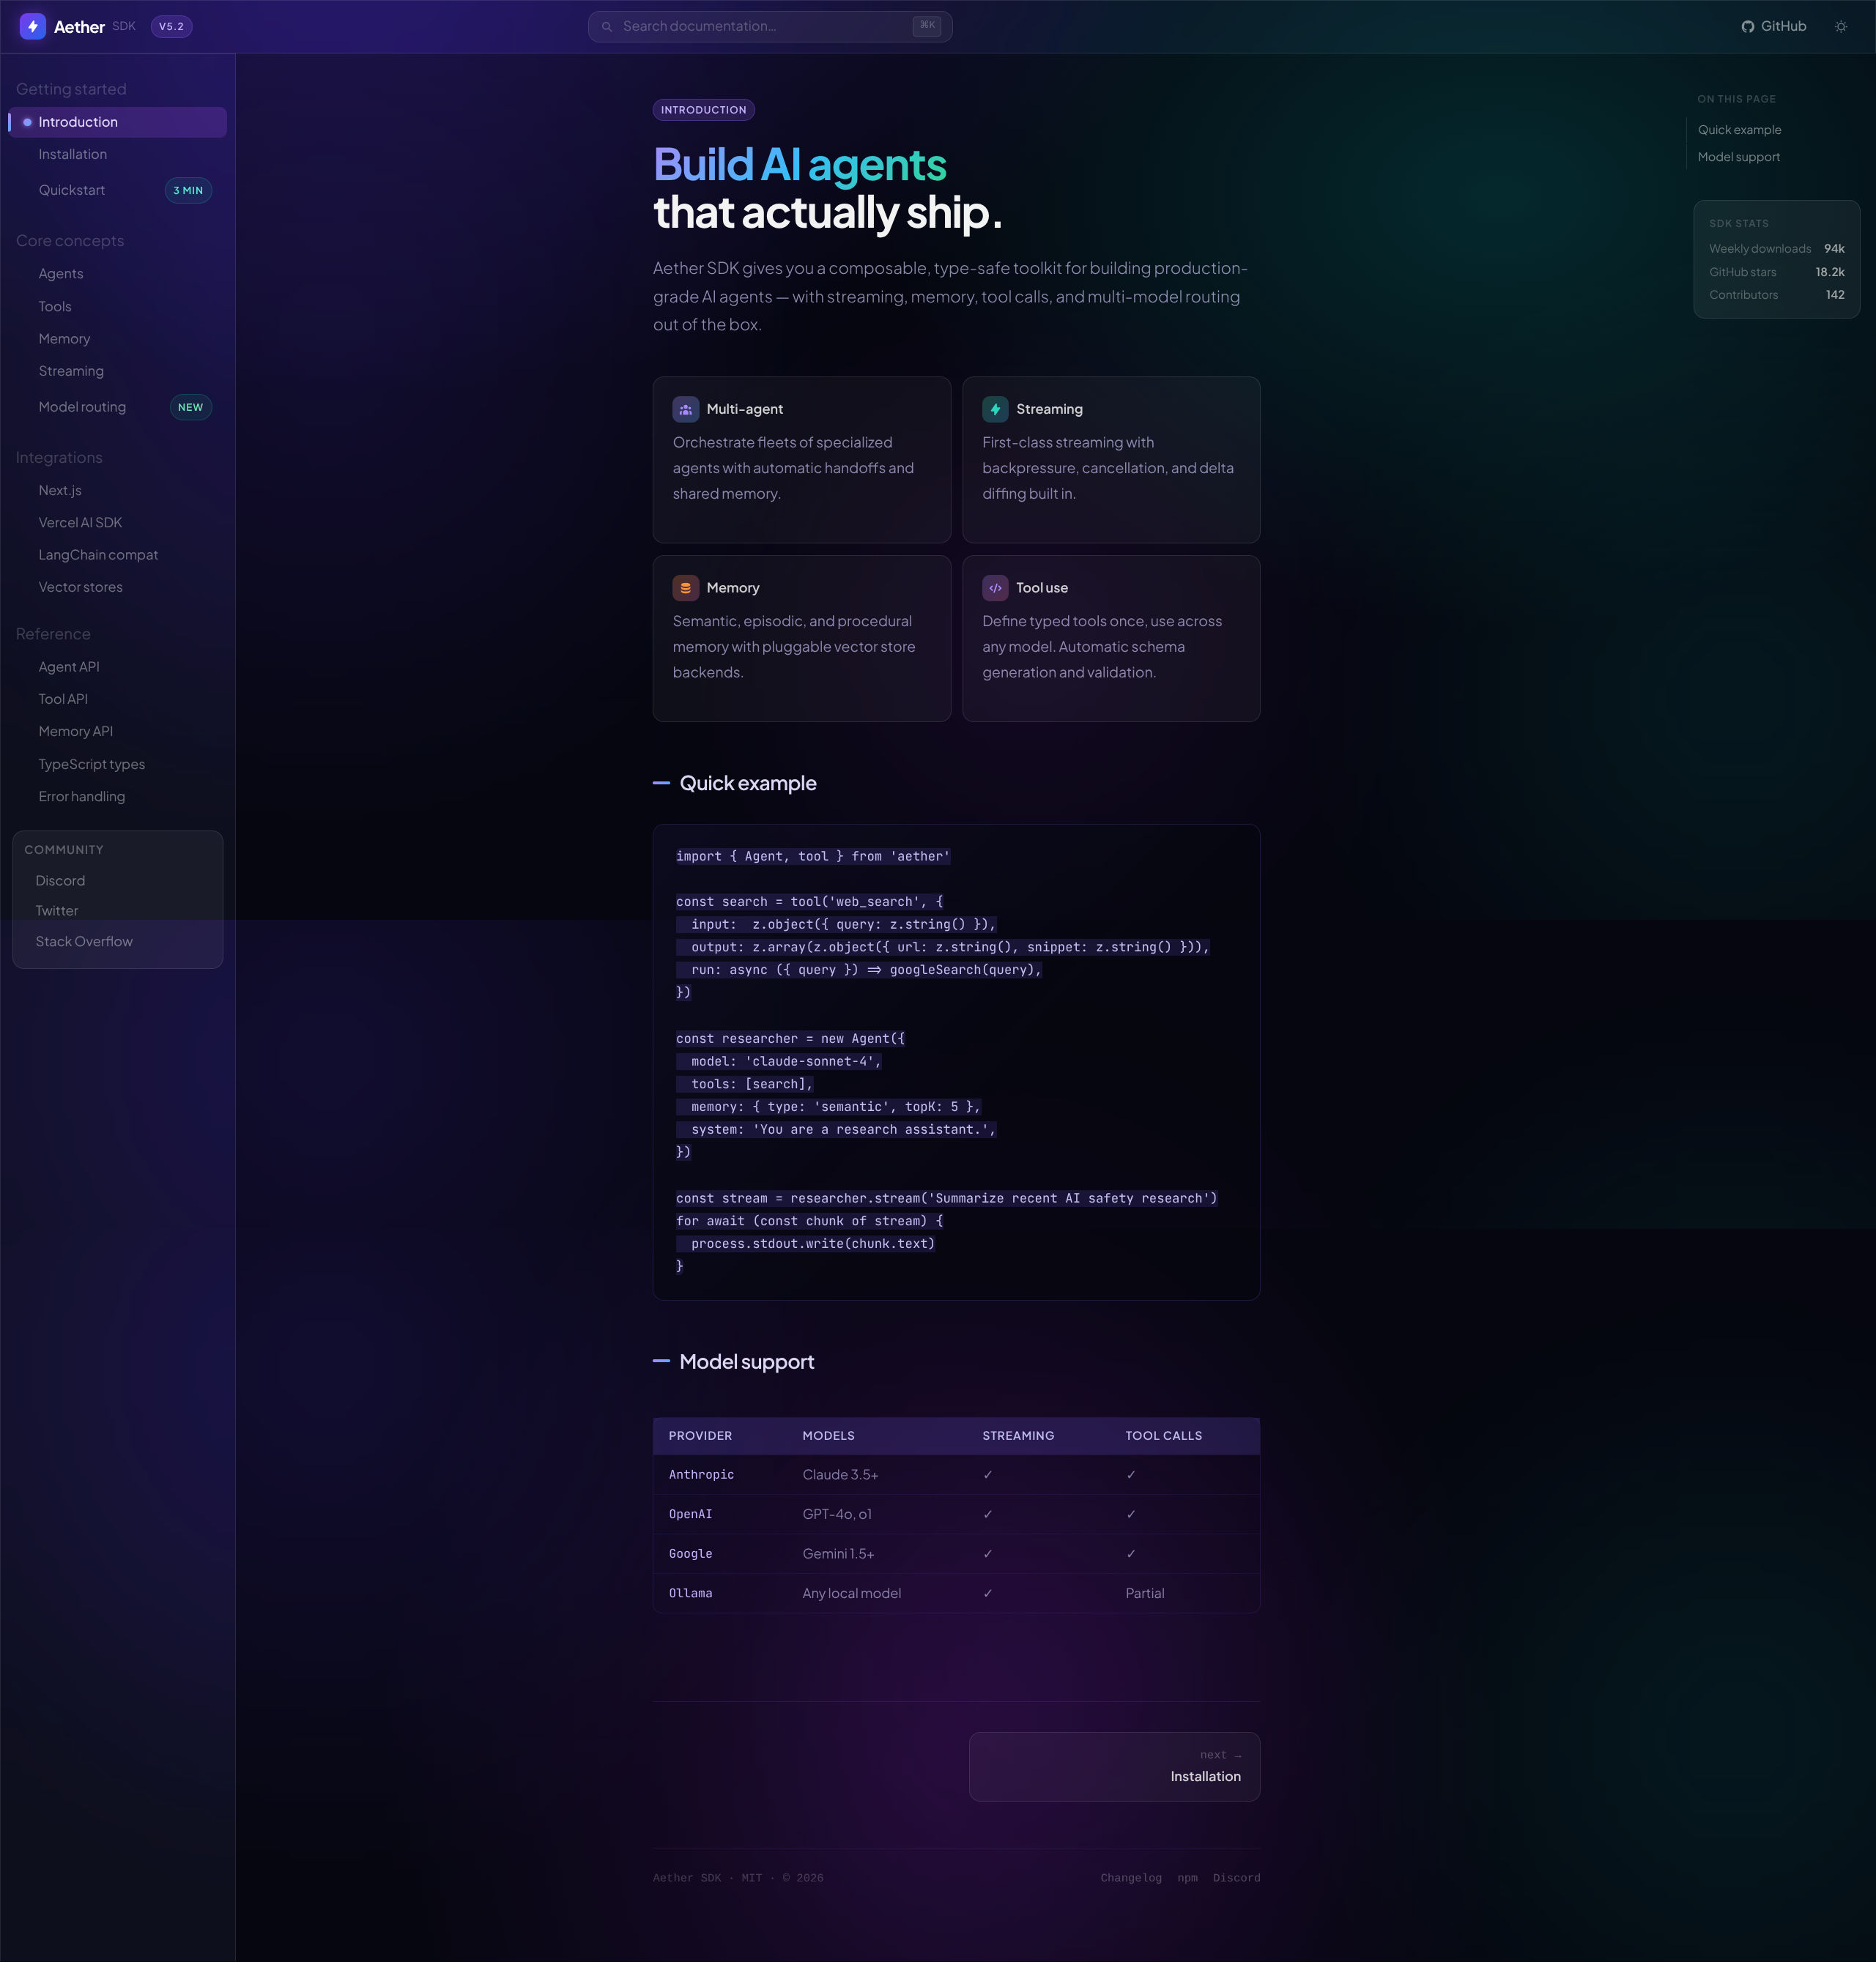Viewport: 1876px width, 1962px height.
Task: Click the Aether SDK brand name
Action: (94, 27)
